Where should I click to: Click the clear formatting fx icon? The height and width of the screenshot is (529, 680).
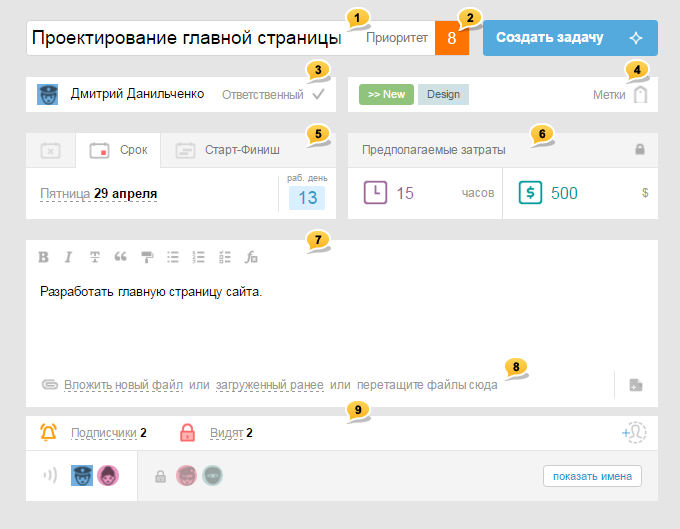click(x=251, y=257)
